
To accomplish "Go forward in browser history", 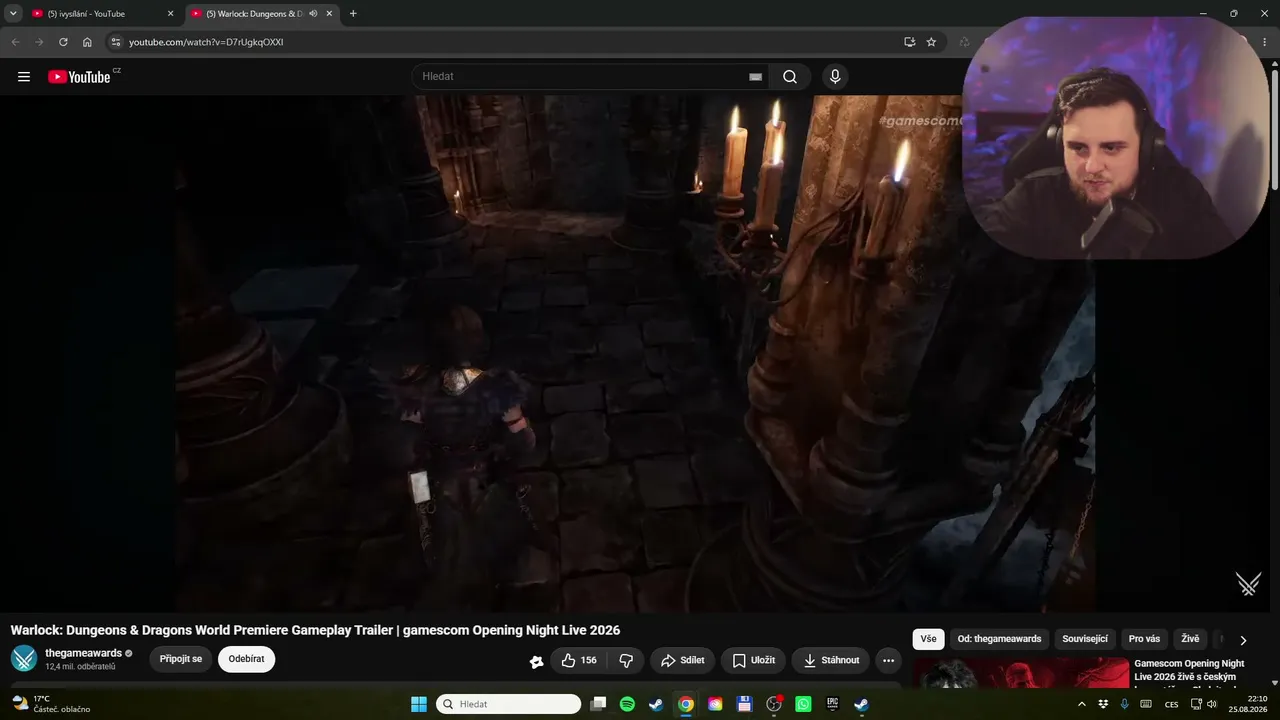I will (39, 42).
